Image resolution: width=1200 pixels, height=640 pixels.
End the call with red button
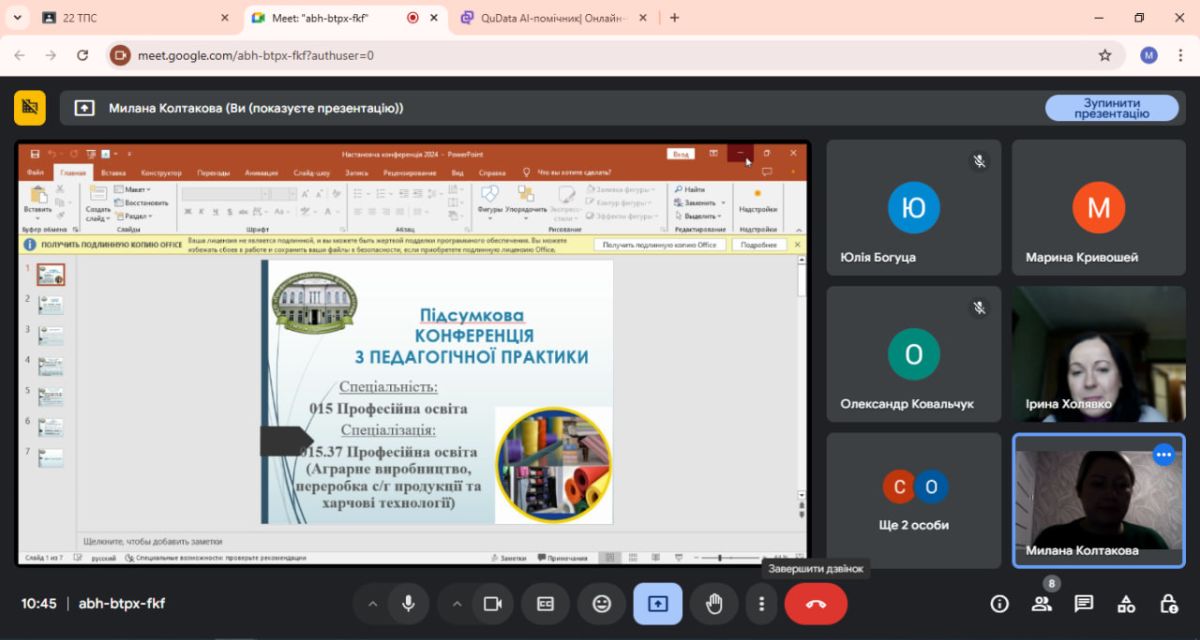click(816, 604)
